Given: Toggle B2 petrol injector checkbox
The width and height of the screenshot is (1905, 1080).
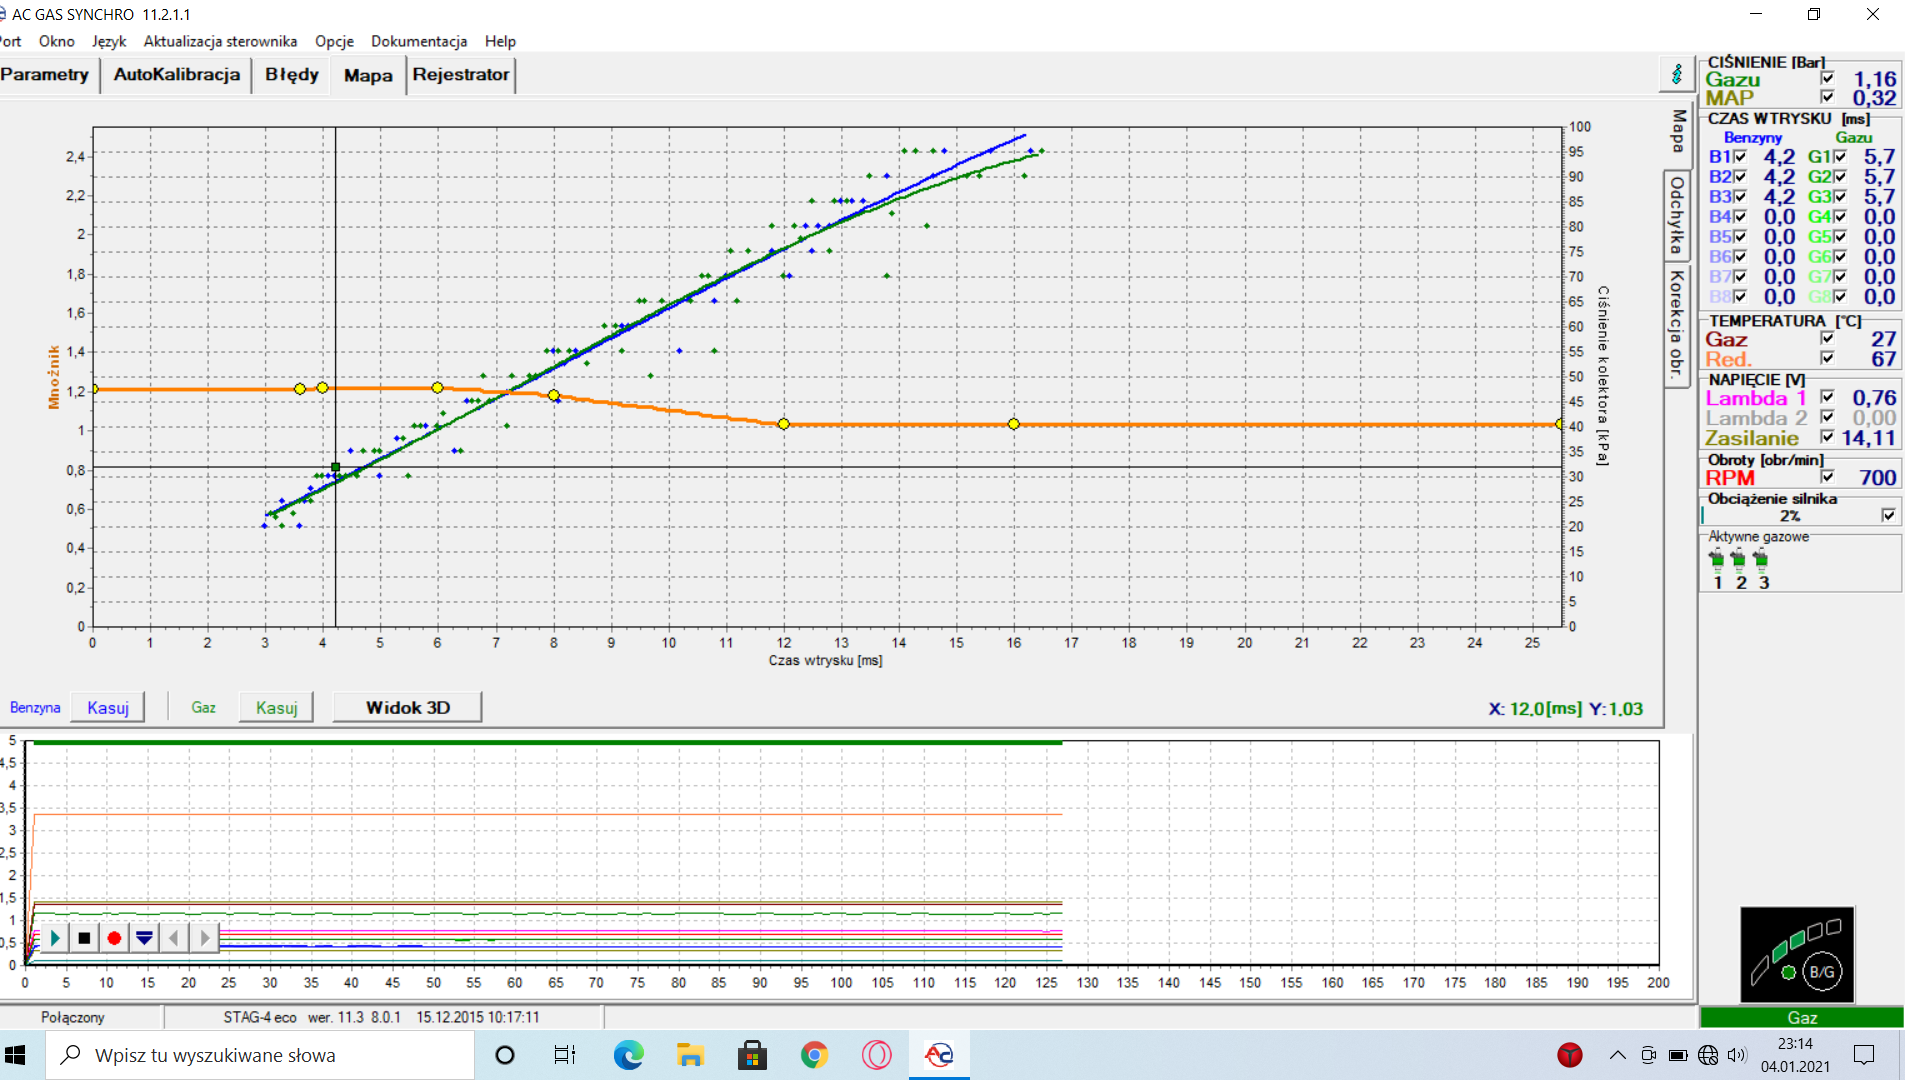Looking at the screenshot, I should pos(1740,177).
